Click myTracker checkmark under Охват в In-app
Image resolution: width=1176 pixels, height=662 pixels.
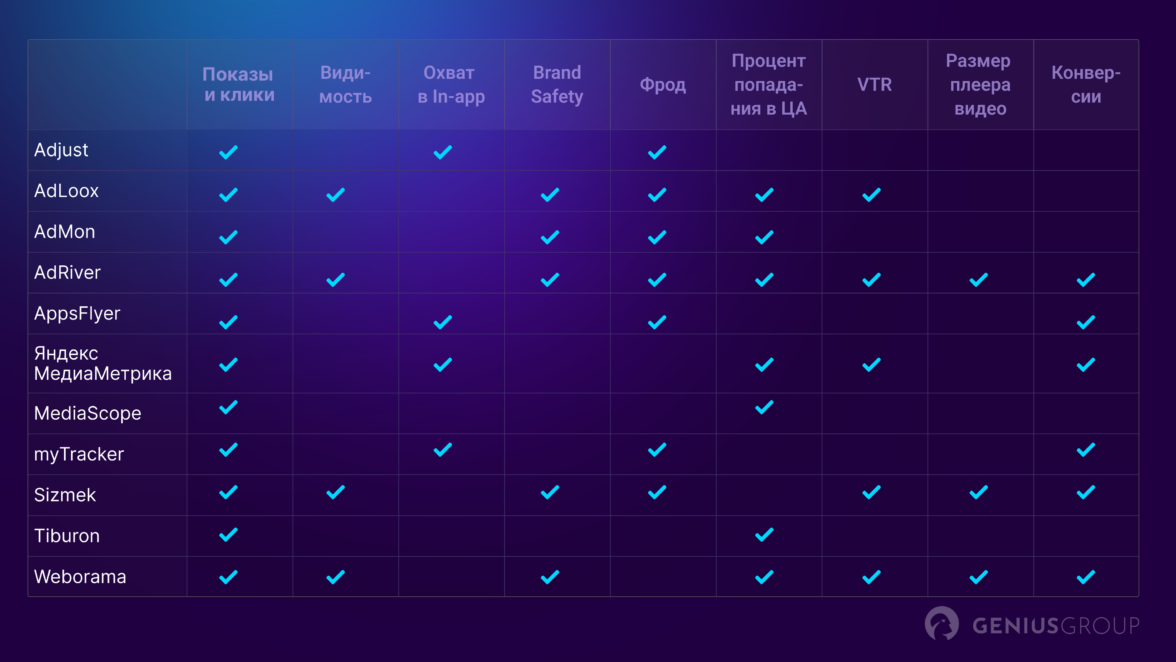(442, 450)
